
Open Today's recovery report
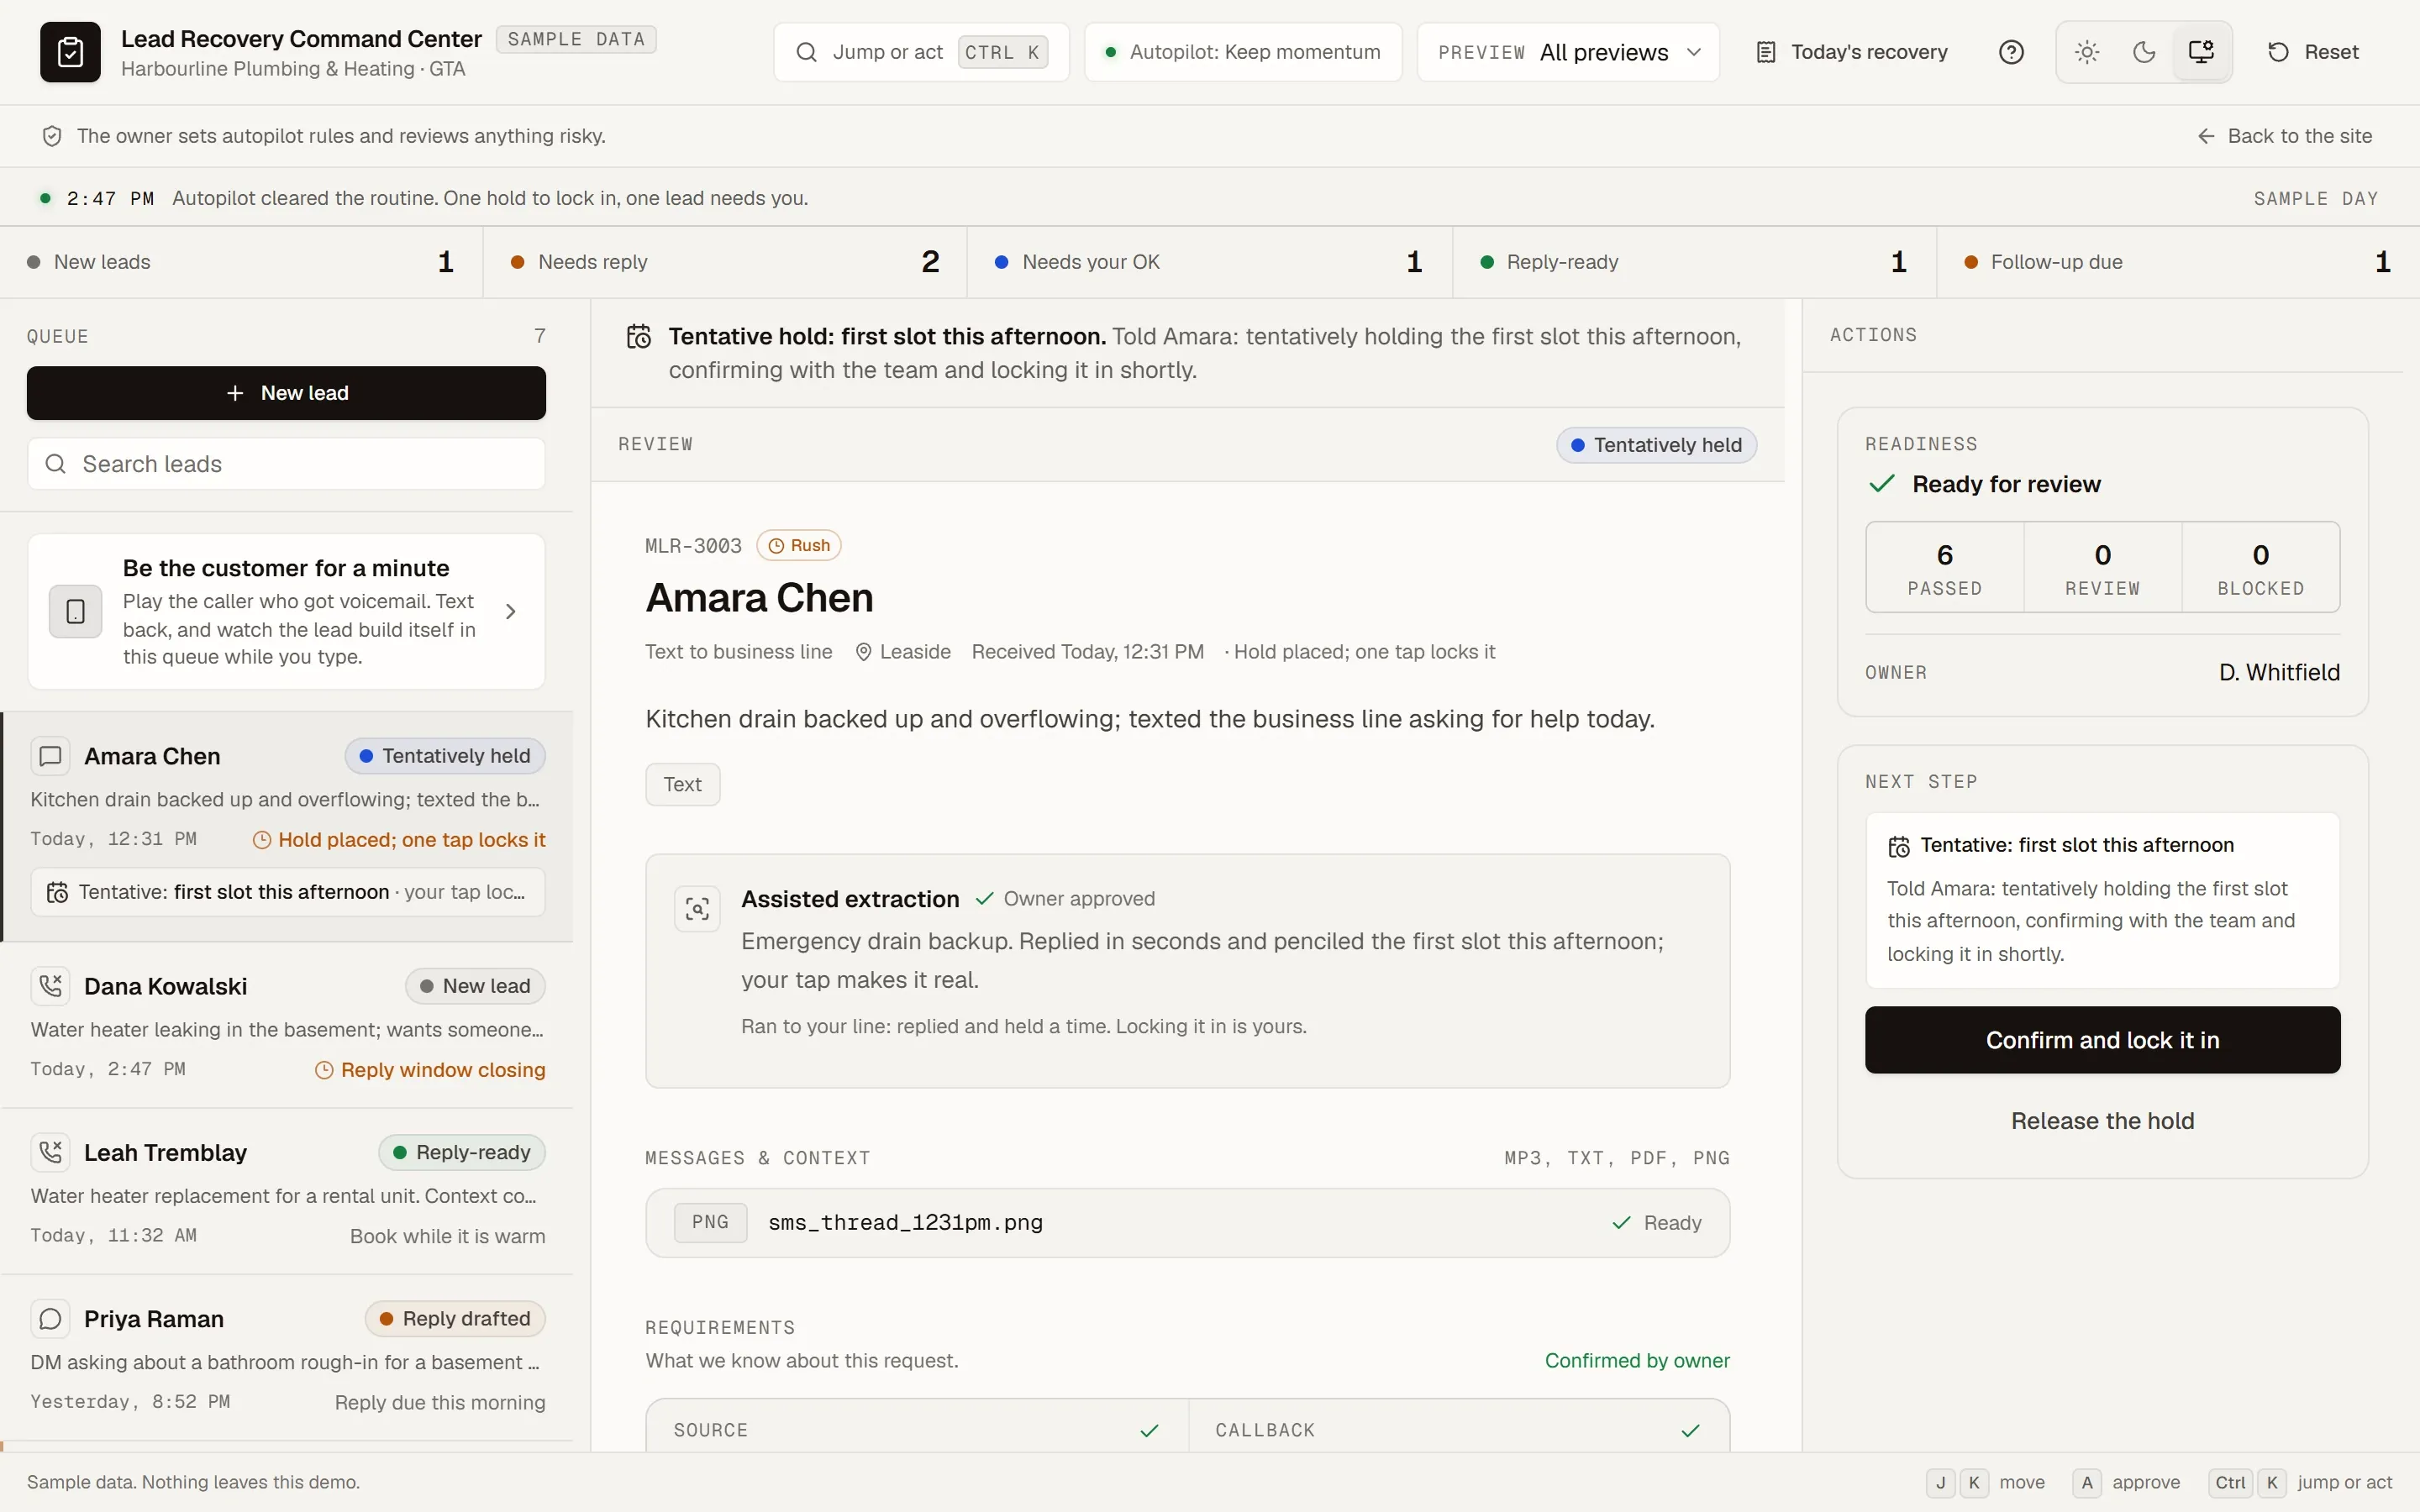(1851, 52)
